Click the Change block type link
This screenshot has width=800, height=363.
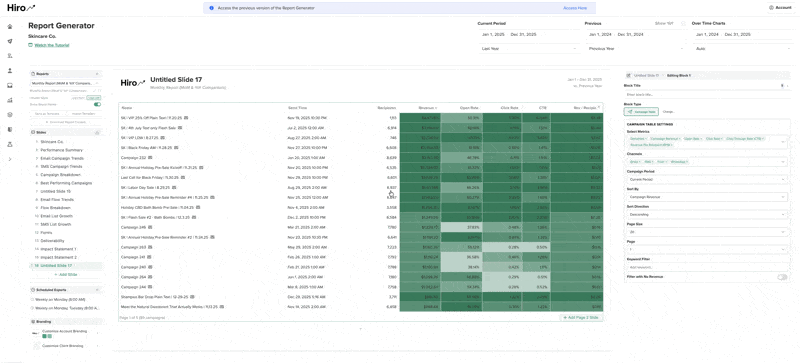click(669, 111)
